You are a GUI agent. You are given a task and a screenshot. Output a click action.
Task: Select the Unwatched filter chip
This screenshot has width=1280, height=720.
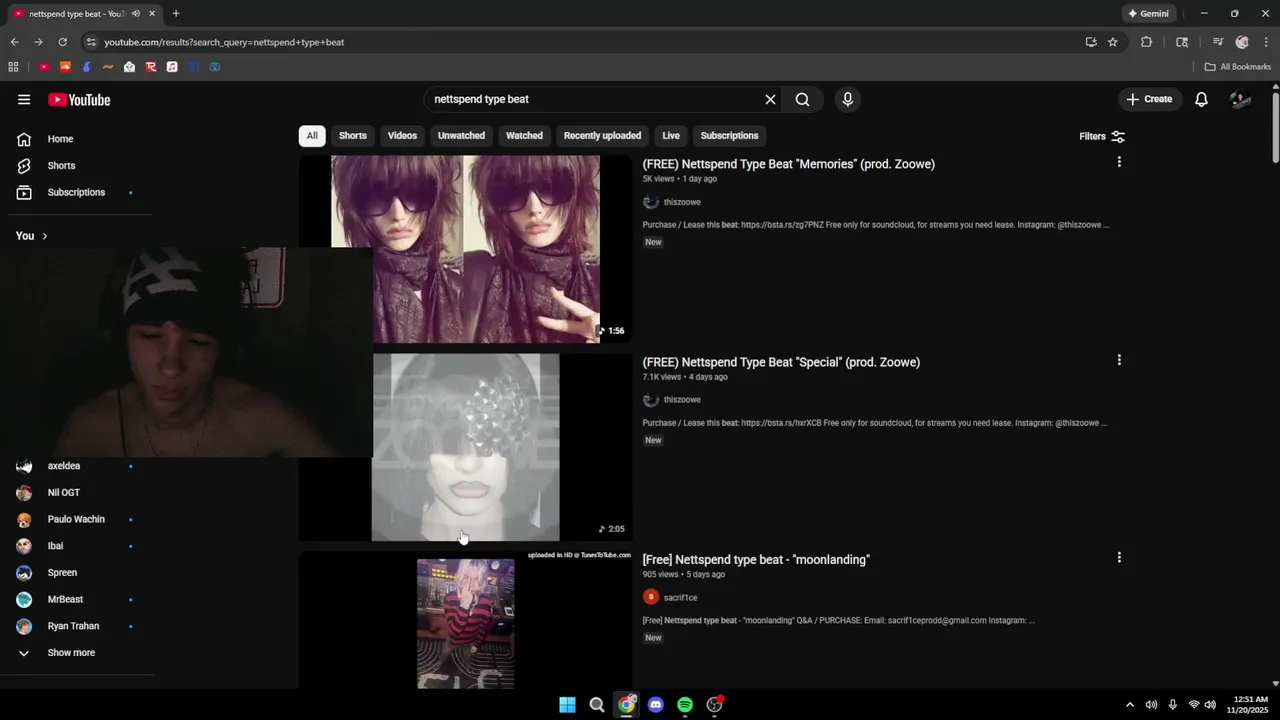461,136
